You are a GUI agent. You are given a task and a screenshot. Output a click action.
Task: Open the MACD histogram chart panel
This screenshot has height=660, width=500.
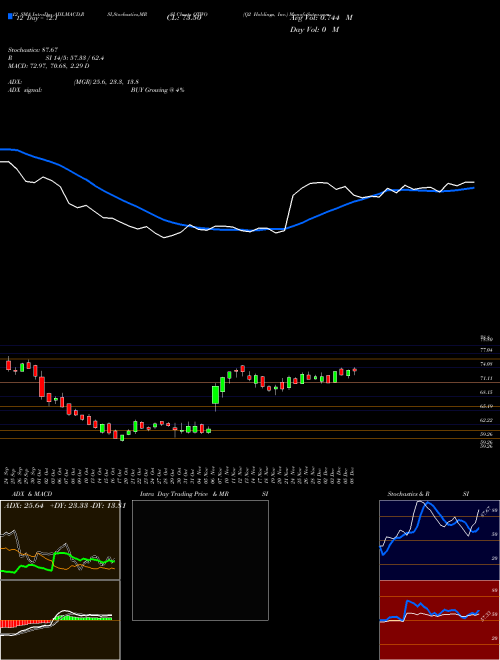click(x=60, y=620)
